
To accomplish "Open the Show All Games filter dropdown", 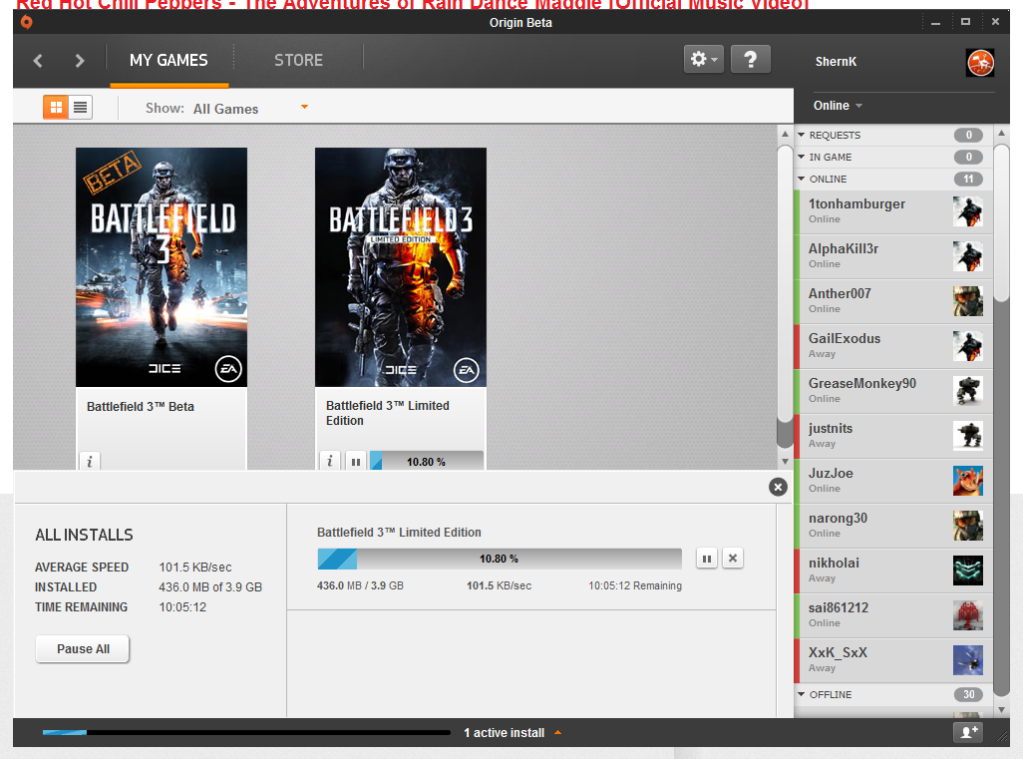I will 304,107.
